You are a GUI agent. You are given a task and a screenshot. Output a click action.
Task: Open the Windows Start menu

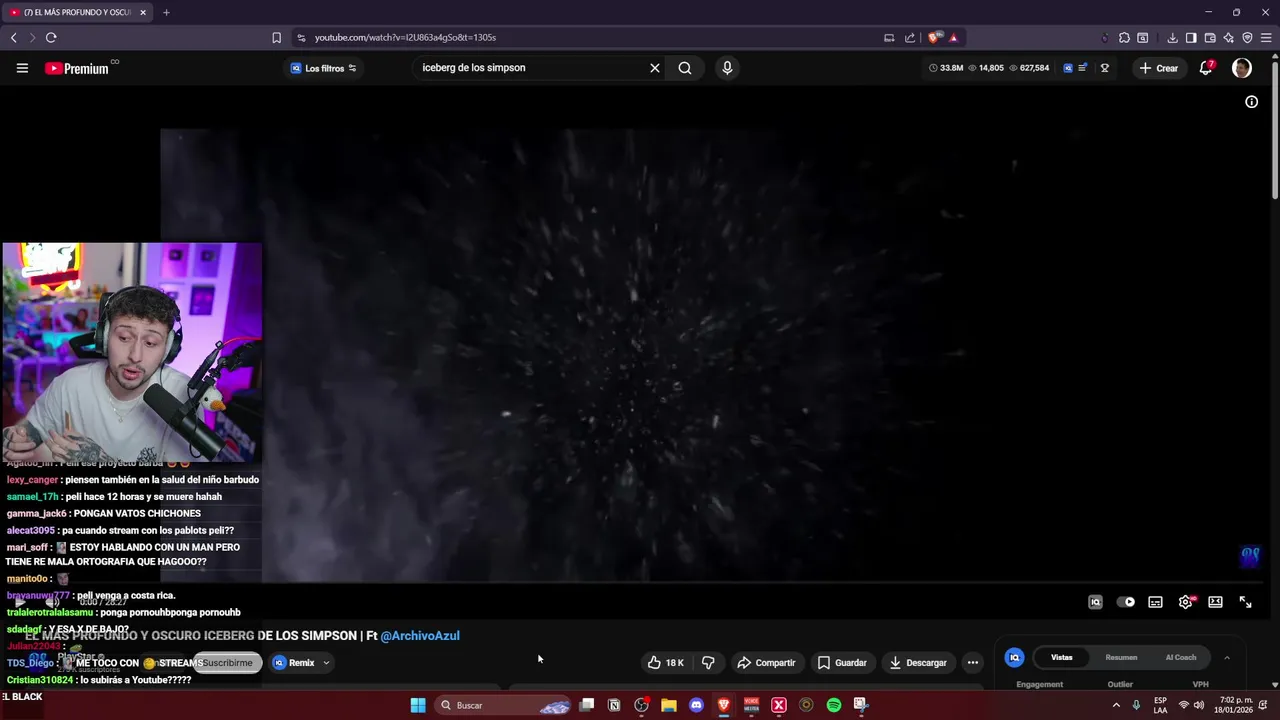pyautogui.click(x=418, y=705)
